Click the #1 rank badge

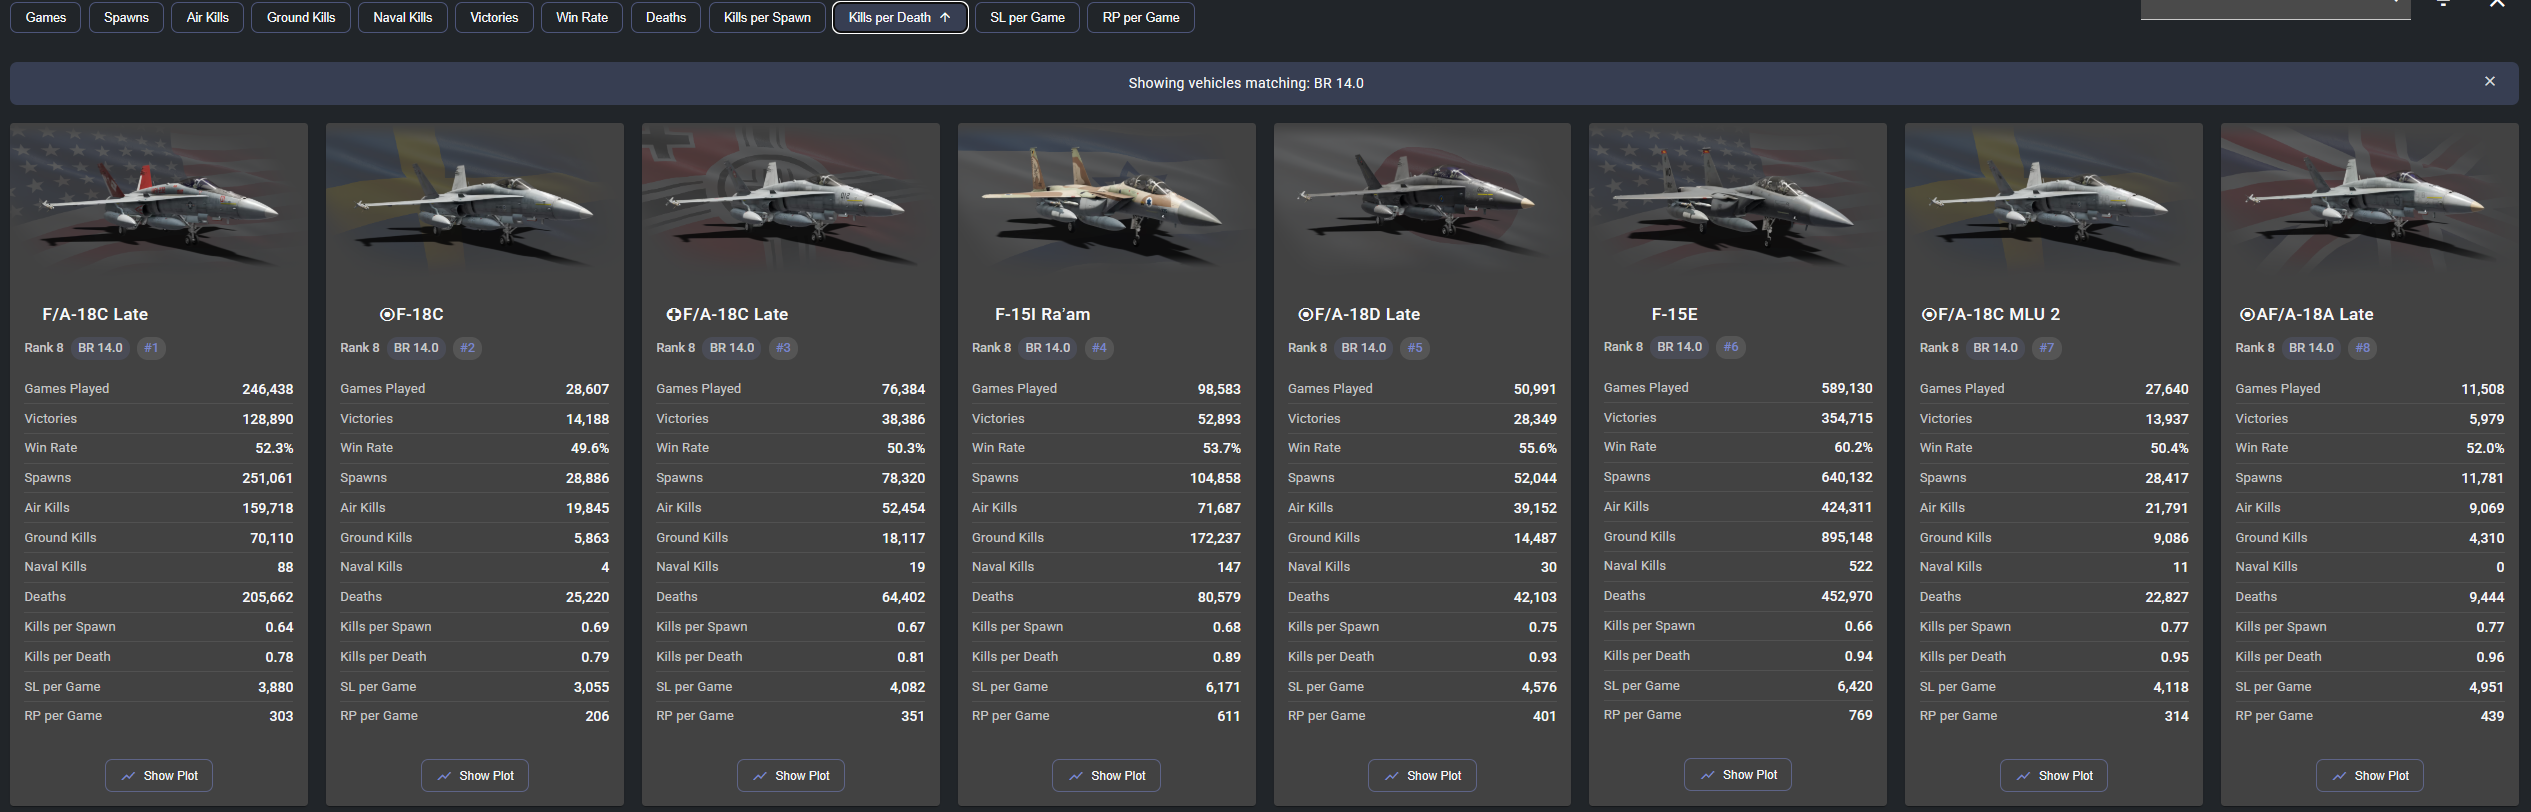151,348
